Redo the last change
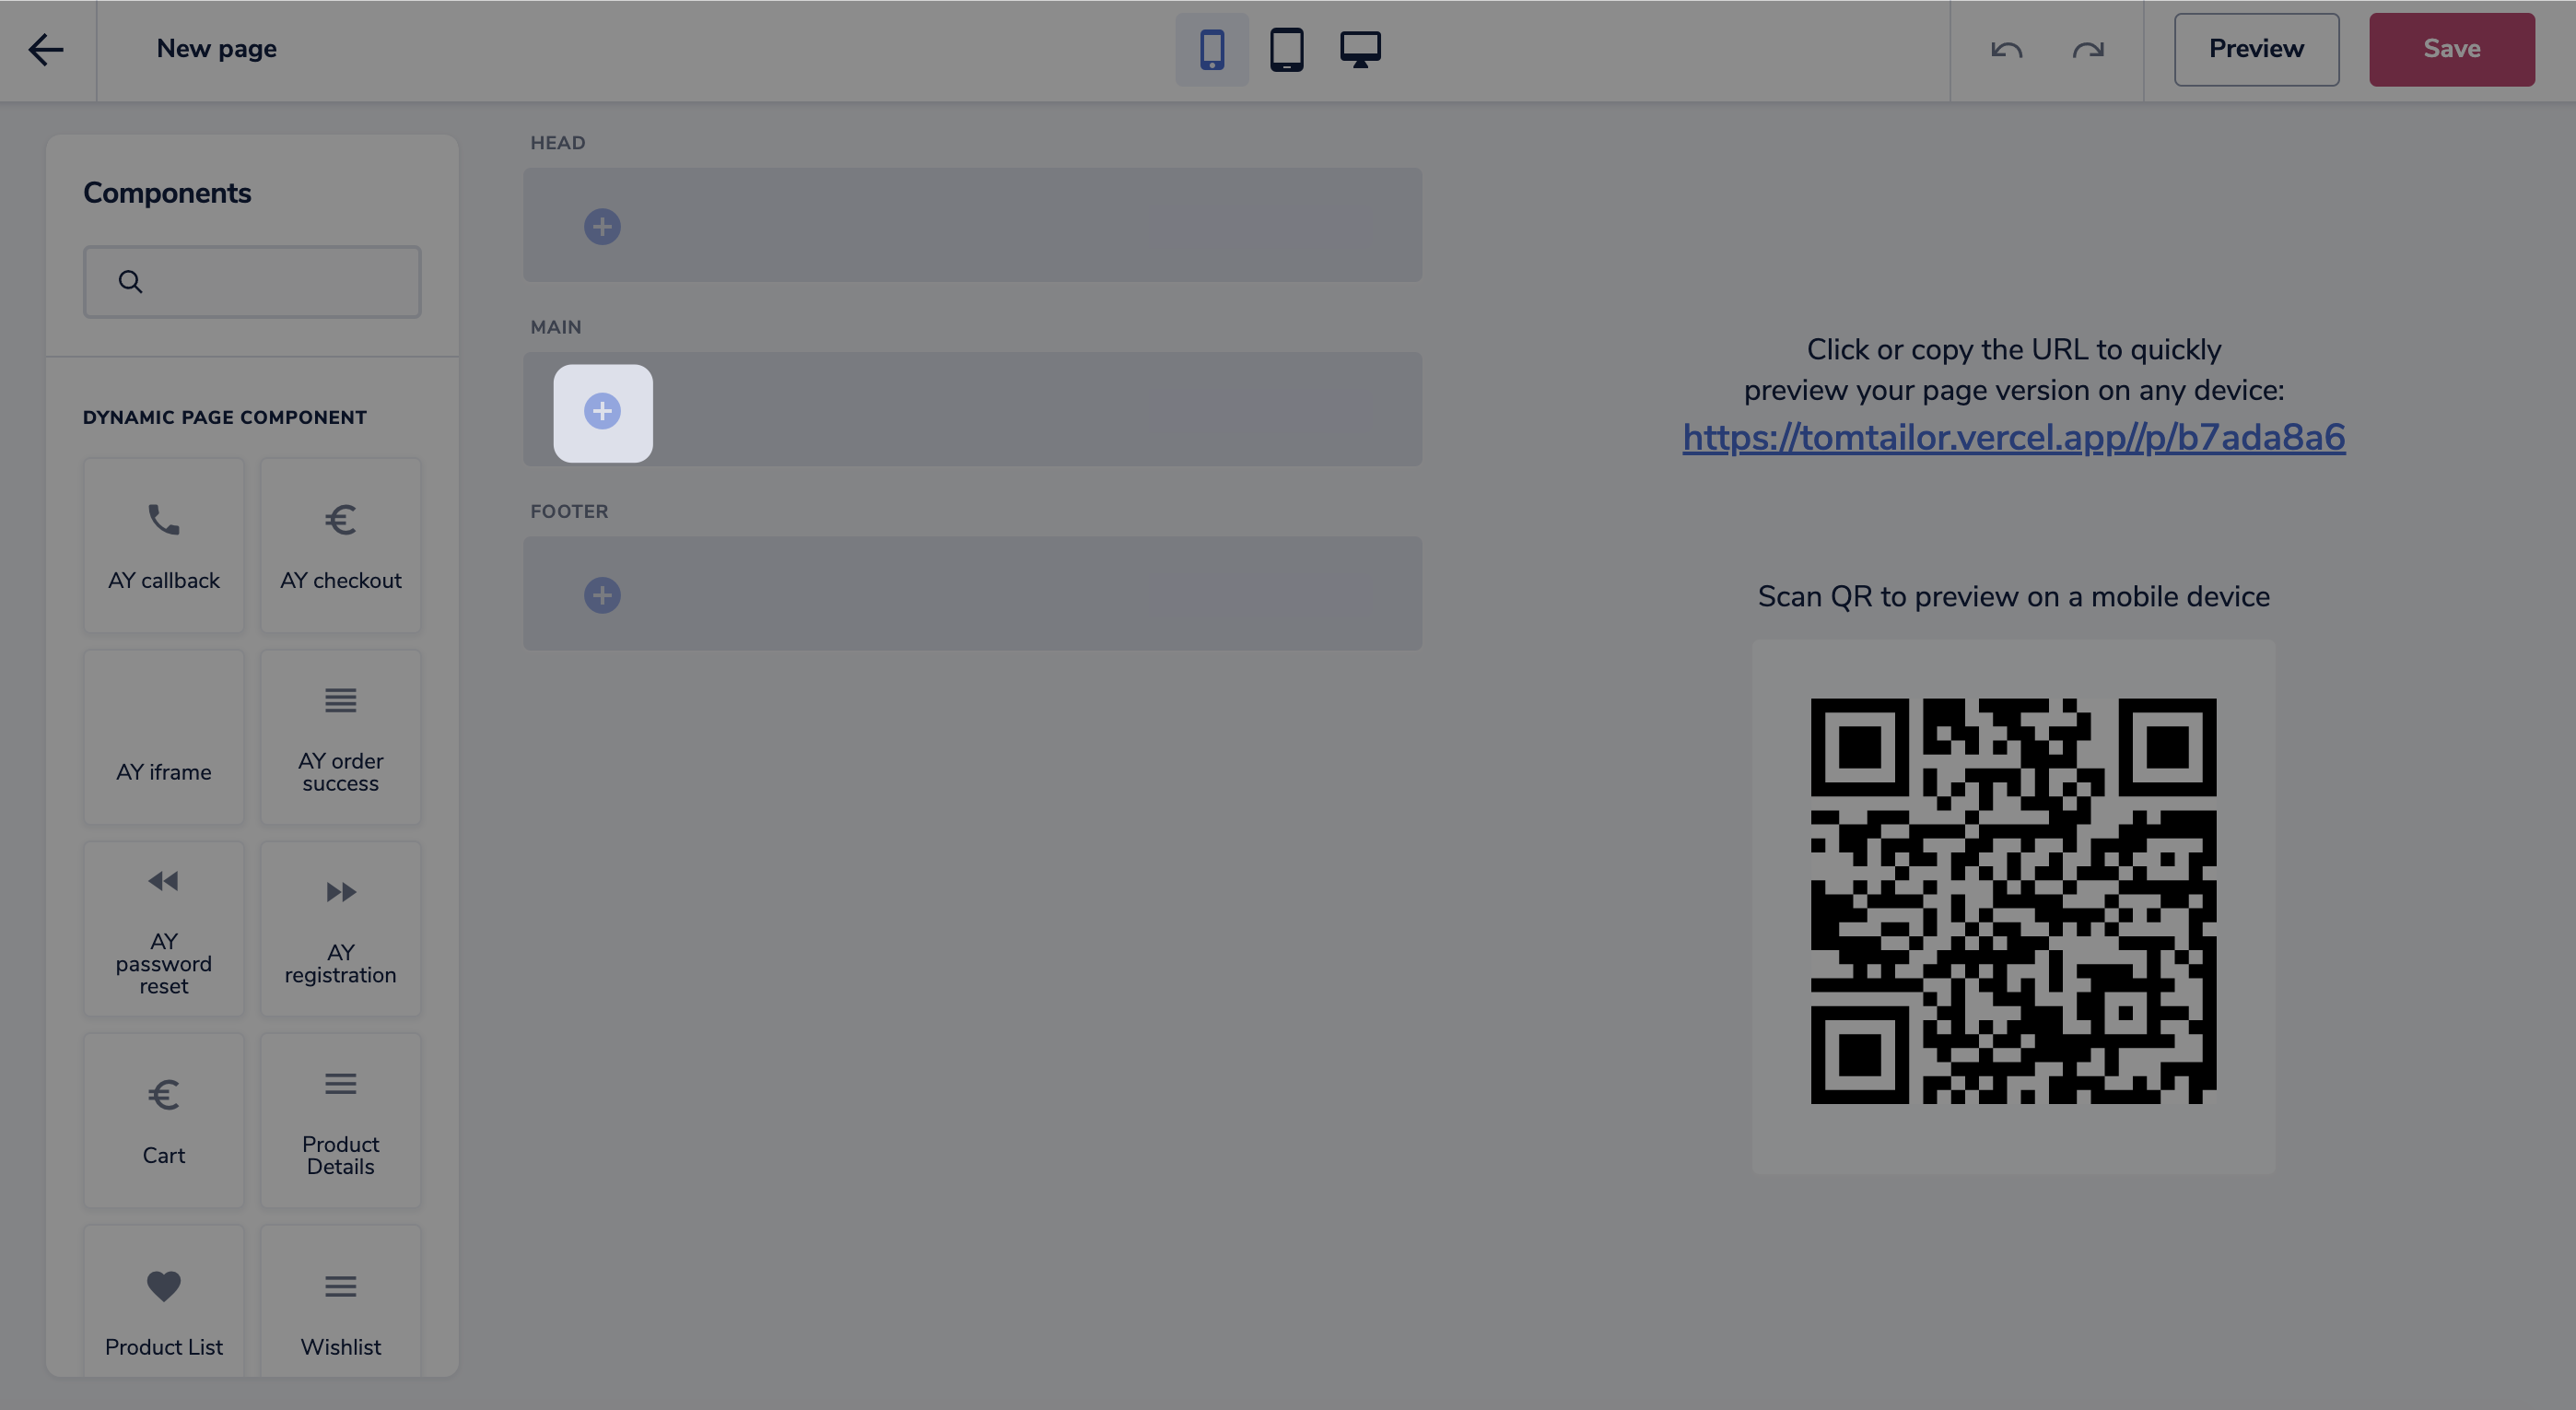Image resolution: width=2576 pixels, height=1410 pixels. pos(2087,49)
